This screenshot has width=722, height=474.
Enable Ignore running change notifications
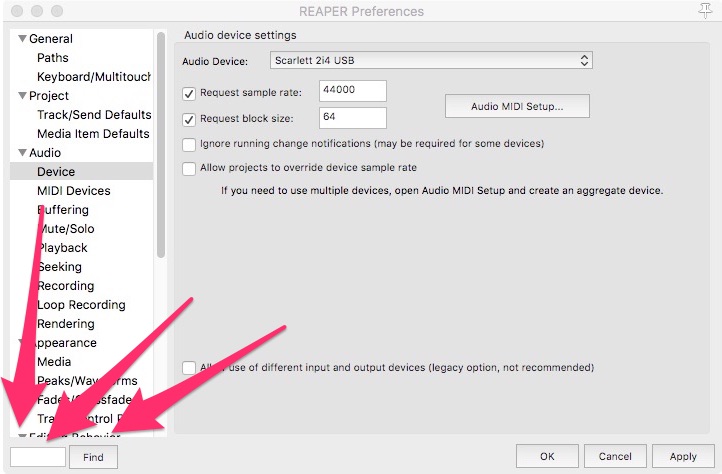pos(189,144)
